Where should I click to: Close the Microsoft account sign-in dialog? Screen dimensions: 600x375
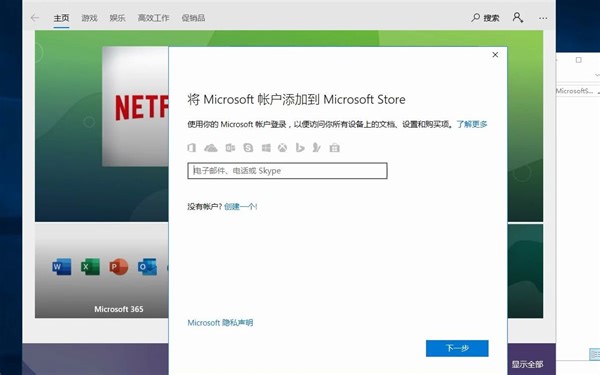point(495,55)
